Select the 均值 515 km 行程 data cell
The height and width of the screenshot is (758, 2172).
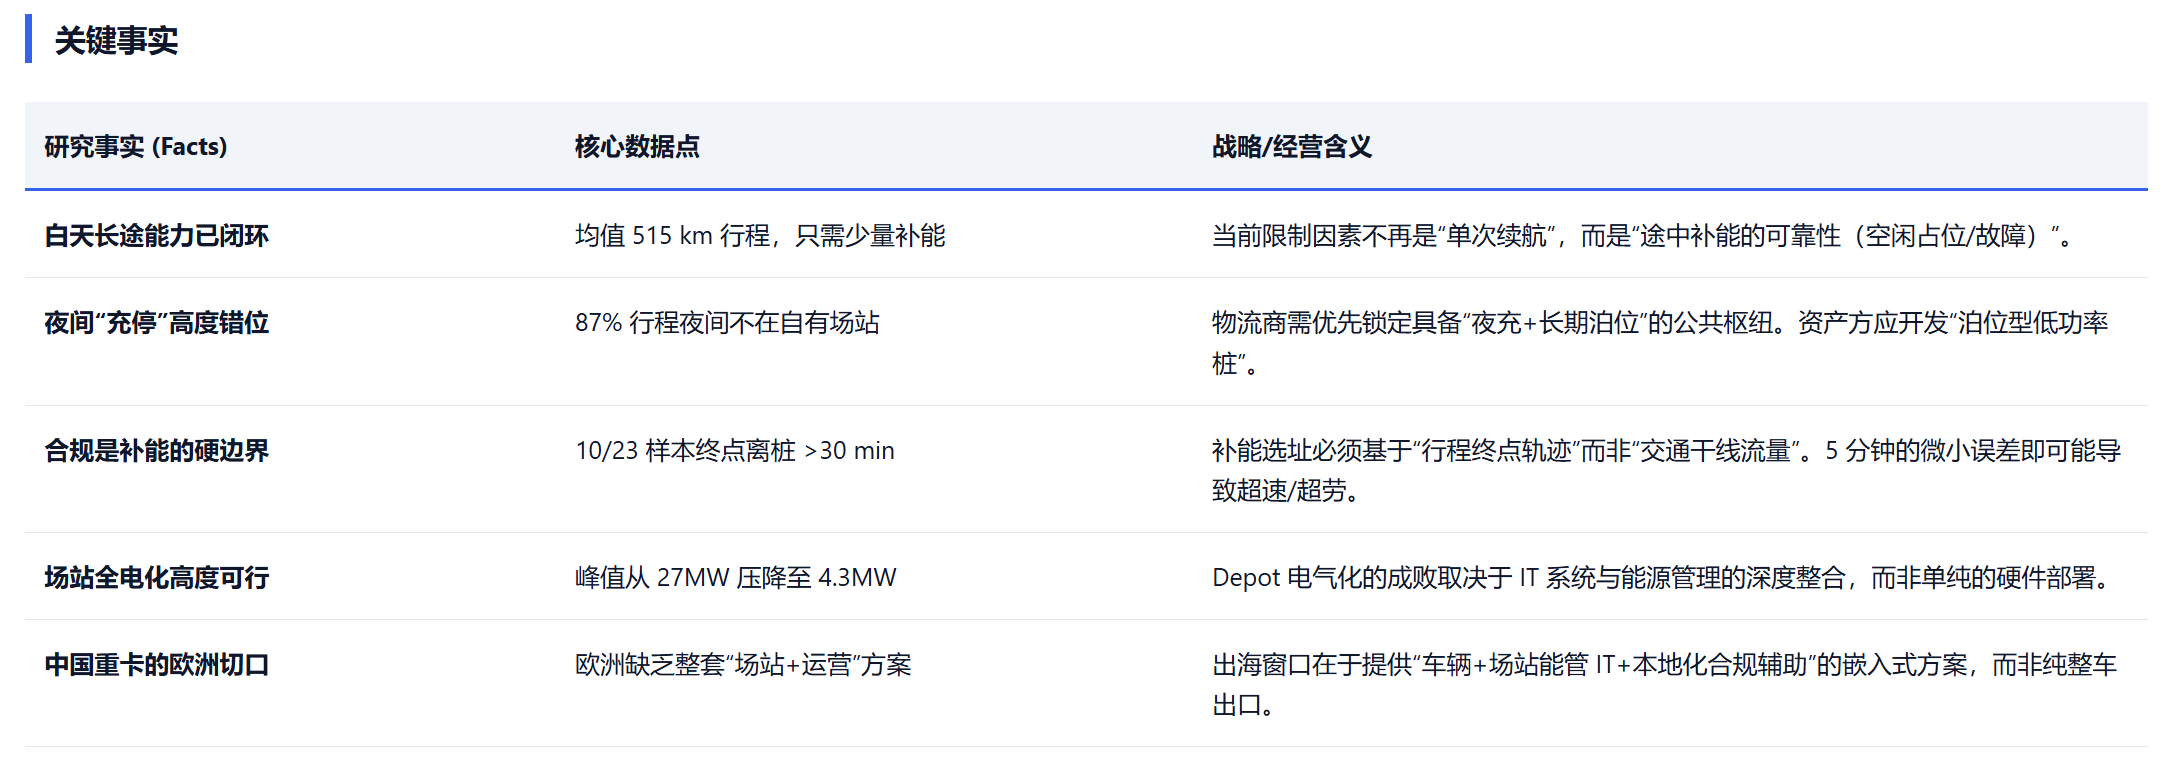tap(760, 236)
